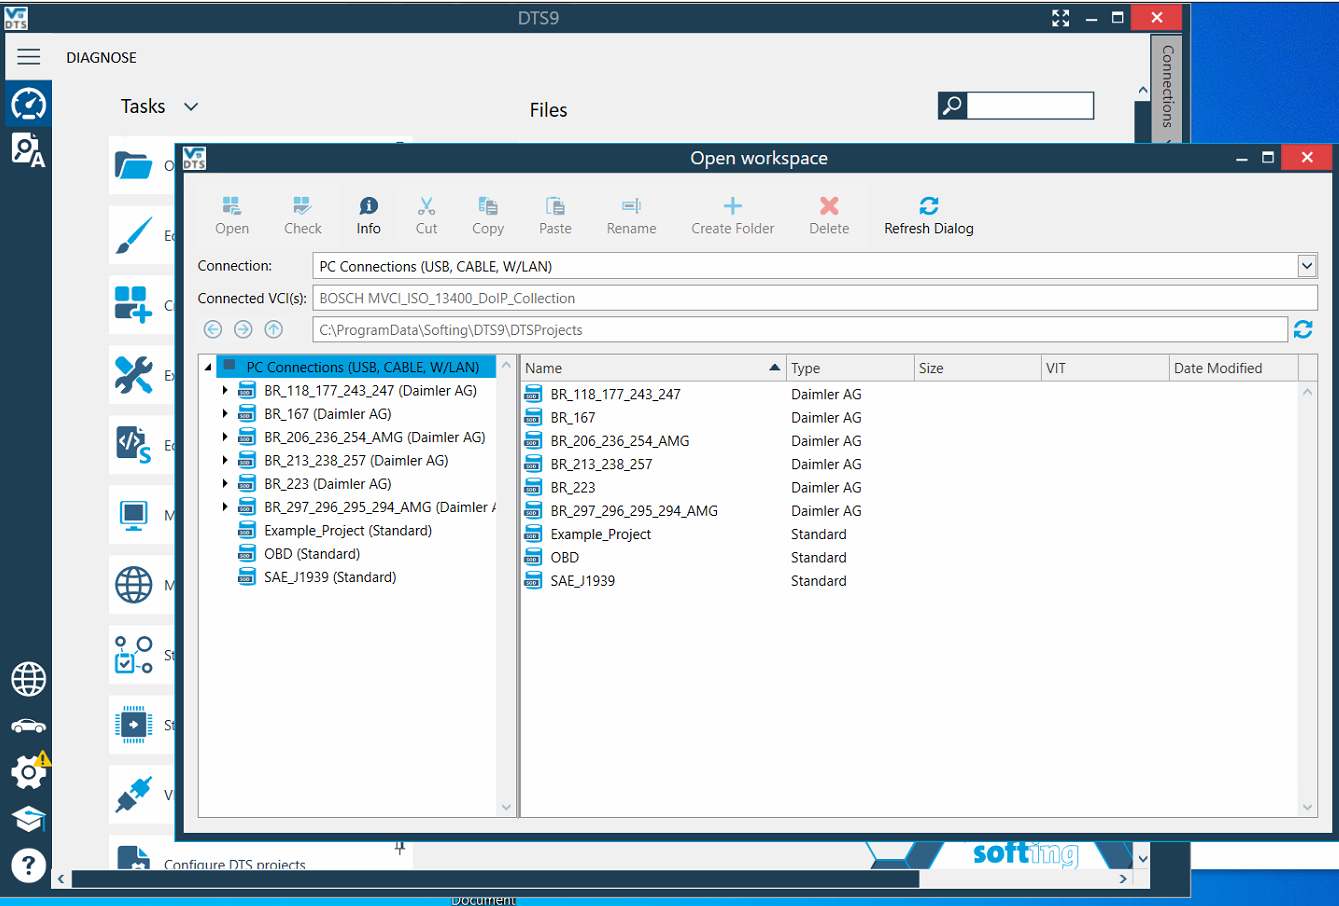Image resolution: width=1339 pixels, height=906 pixels.
Task: Click the Info toolbar button
Action: tap(368, 216)
